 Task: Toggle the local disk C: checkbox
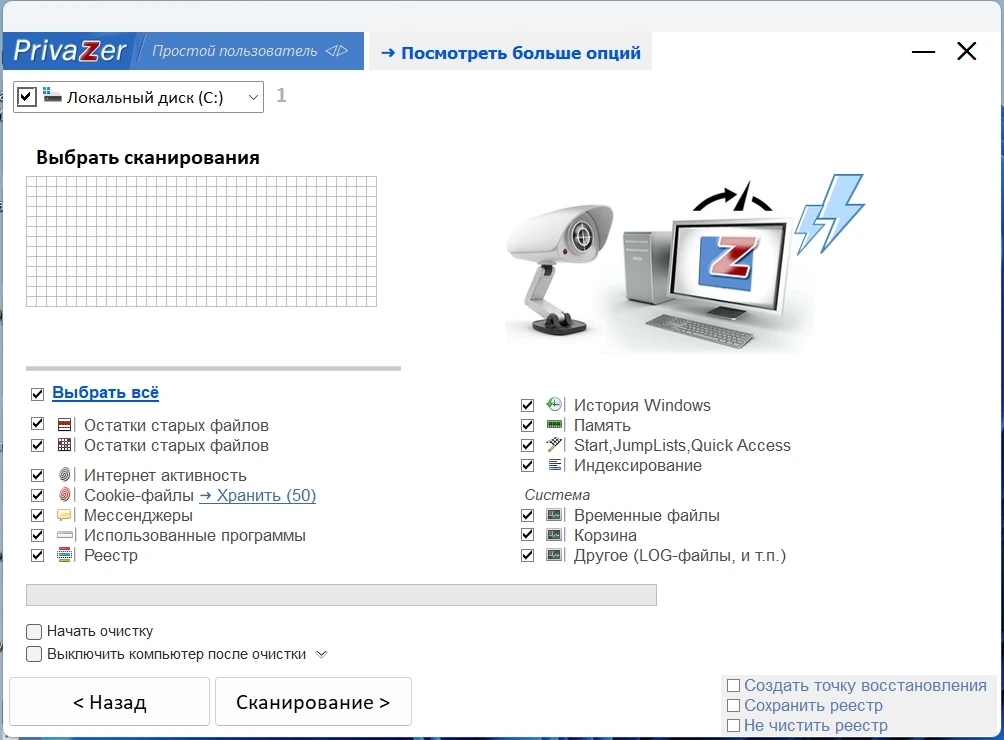[26, 97]
